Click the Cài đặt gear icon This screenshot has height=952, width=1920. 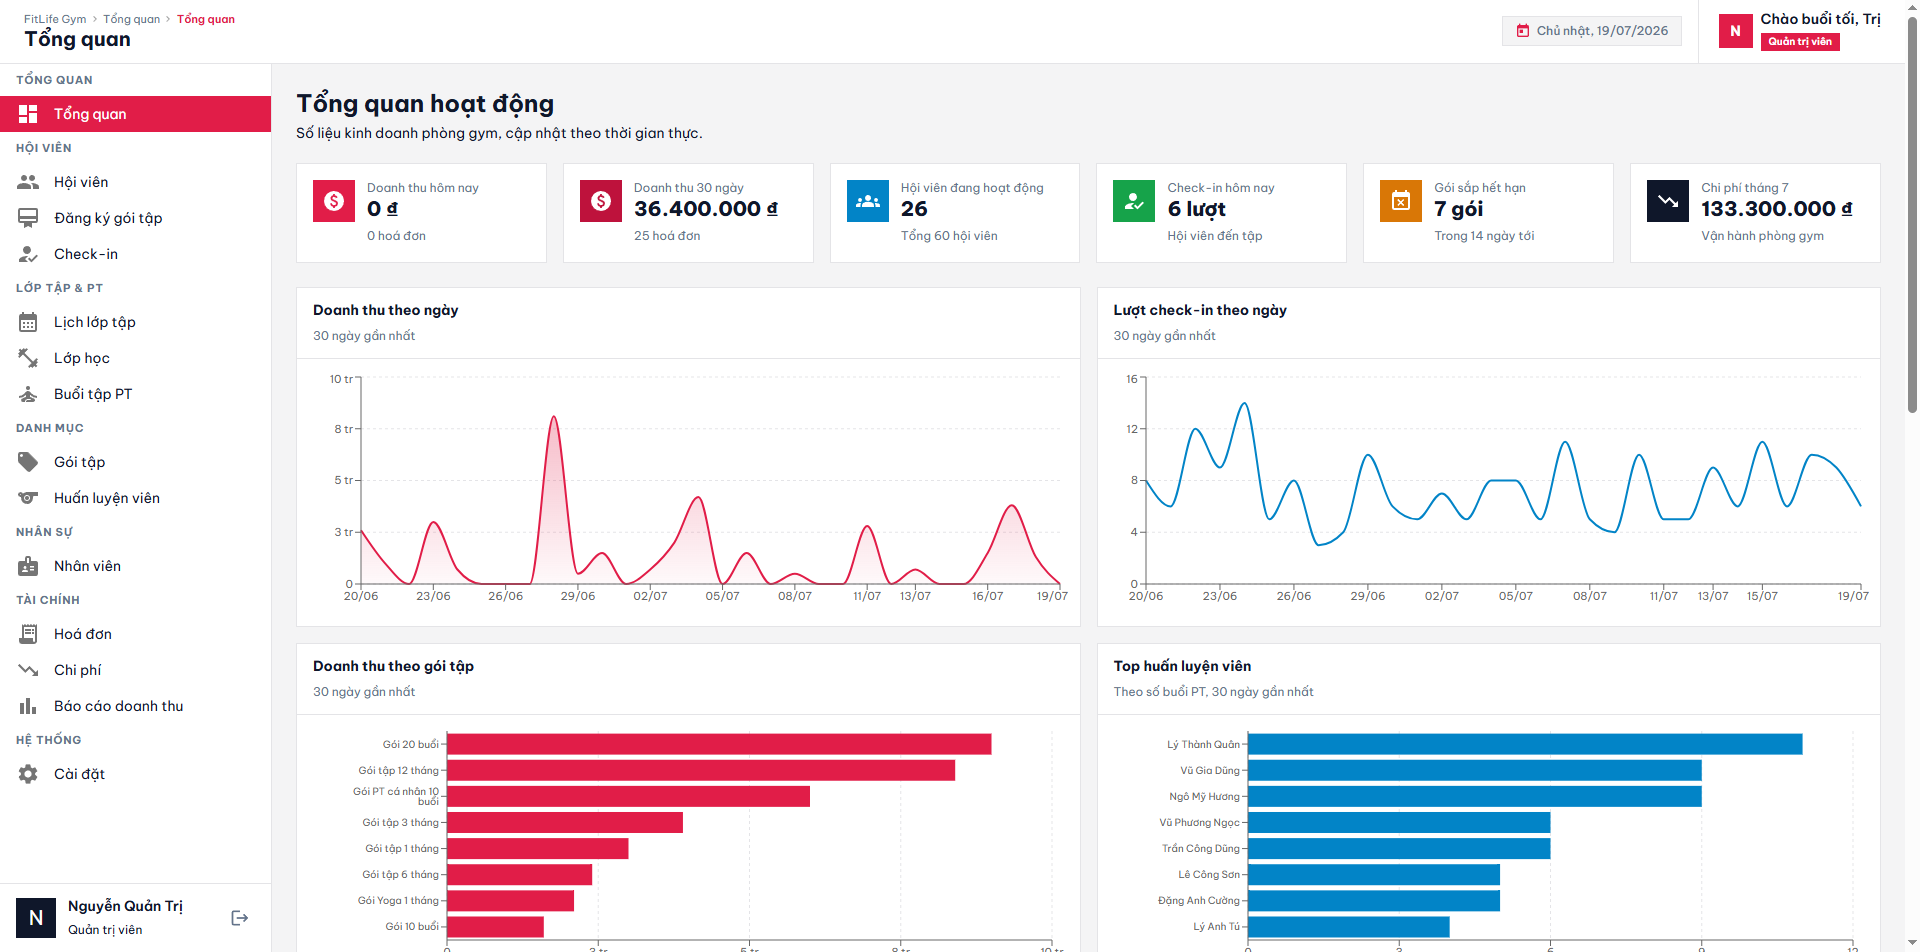pos(28,774)
